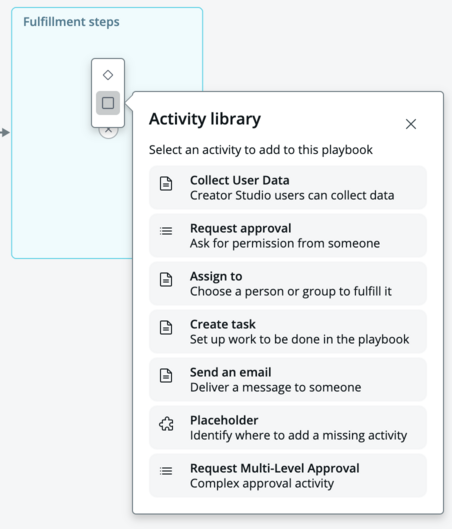Add Send an email activity

click(x=288, y=379)
